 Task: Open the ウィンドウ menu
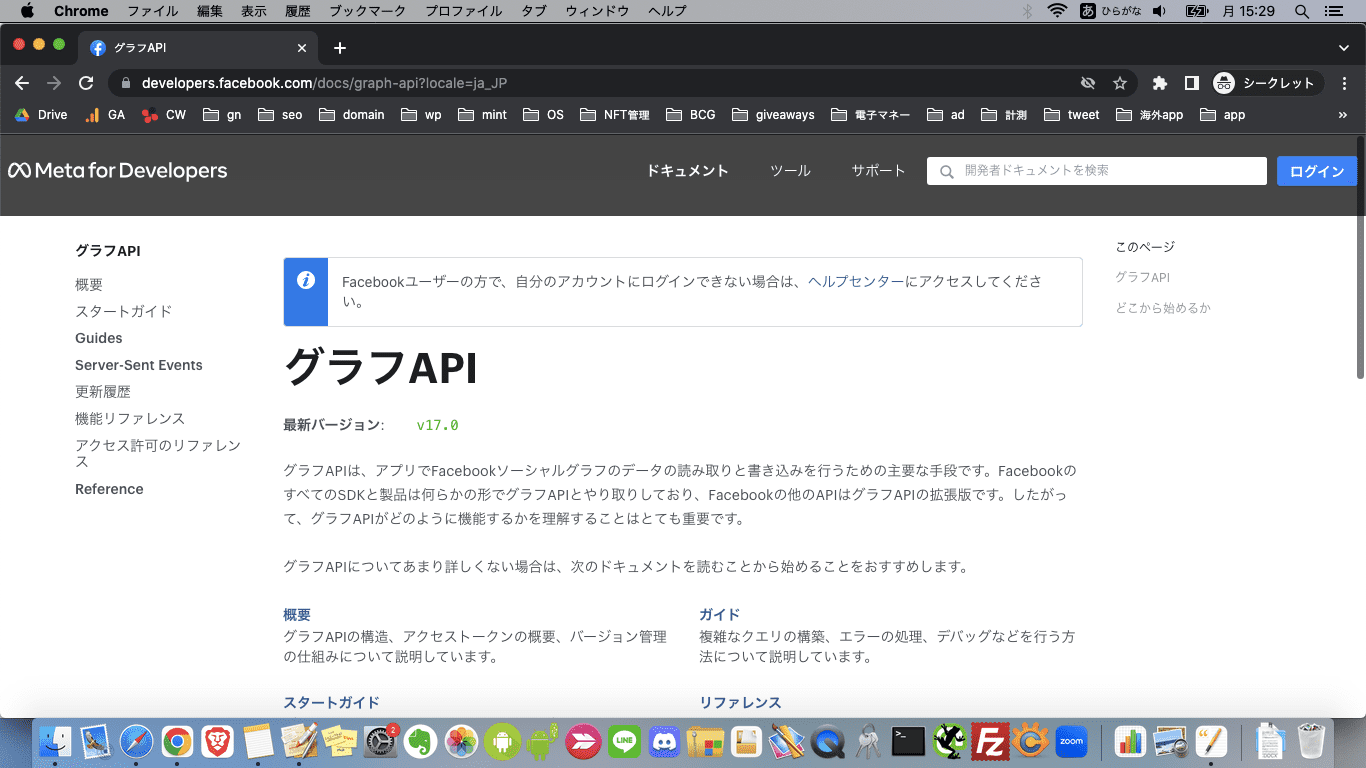point(598,11)
